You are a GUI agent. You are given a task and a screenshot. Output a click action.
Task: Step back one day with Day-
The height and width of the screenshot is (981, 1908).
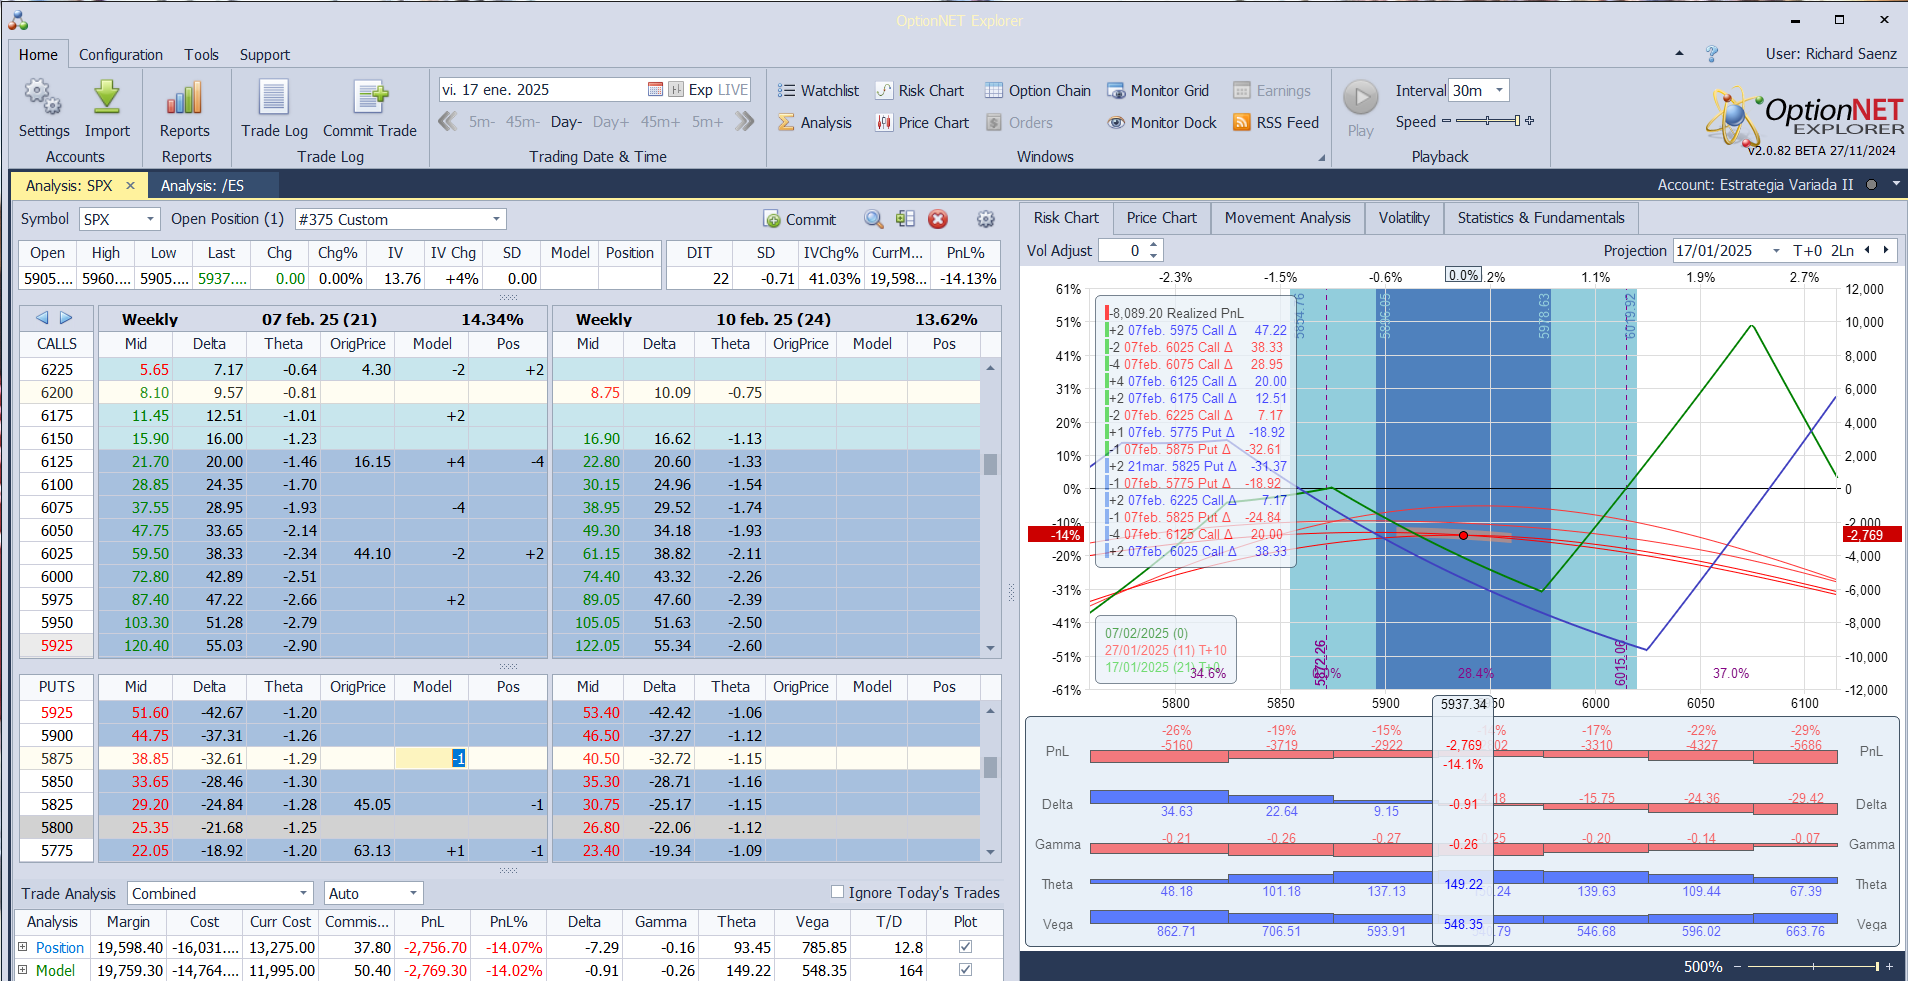(x=566, y=122)
